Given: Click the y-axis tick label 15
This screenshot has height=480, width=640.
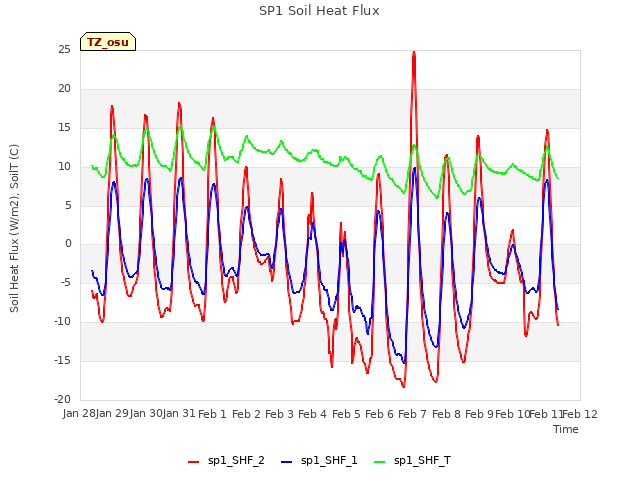Looking at the screenshot, I should click(64, 128).
